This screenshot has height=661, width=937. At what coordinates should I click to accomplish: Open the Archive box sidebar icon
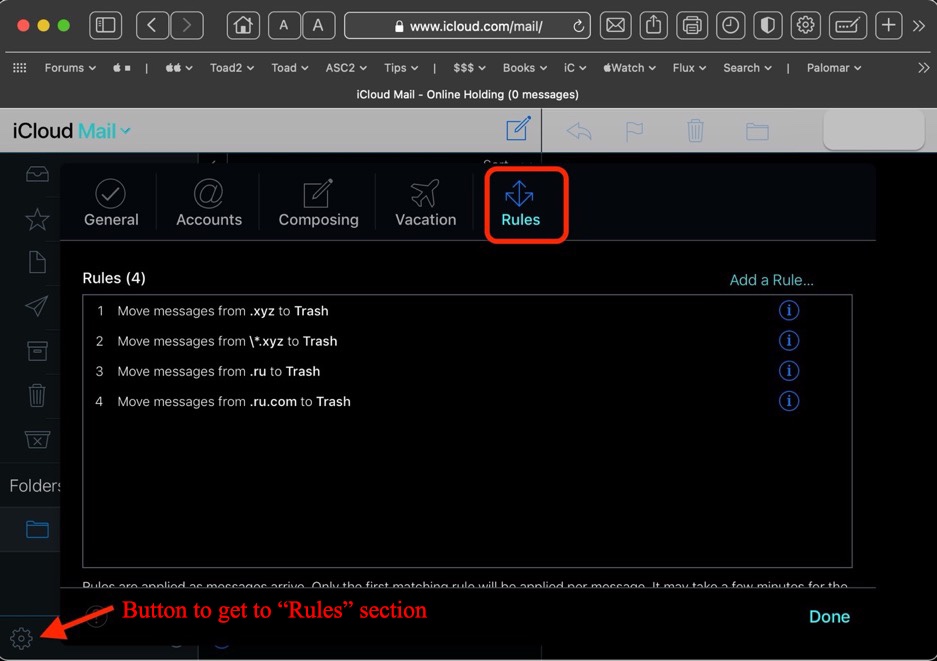pyautogui.click(x=37, y=351)
